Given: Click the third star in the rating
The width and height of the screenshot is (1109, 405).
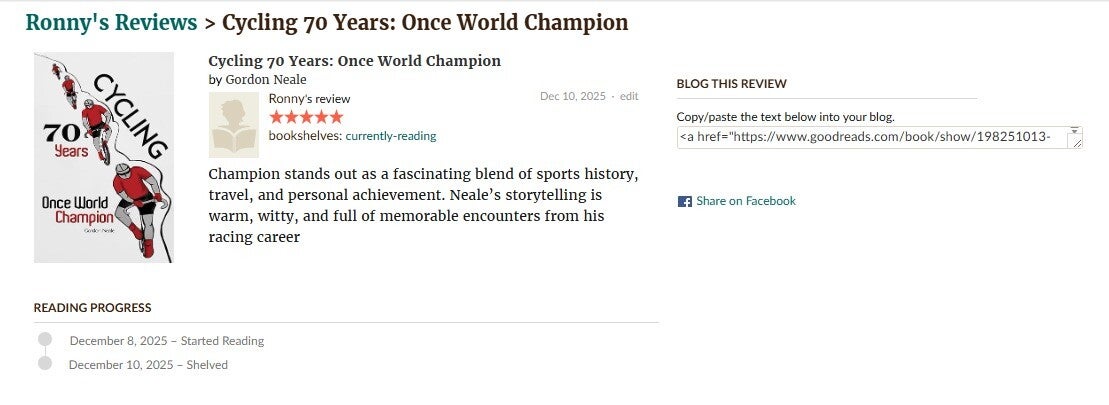Looking at the screenshot, I should point(306,117).
